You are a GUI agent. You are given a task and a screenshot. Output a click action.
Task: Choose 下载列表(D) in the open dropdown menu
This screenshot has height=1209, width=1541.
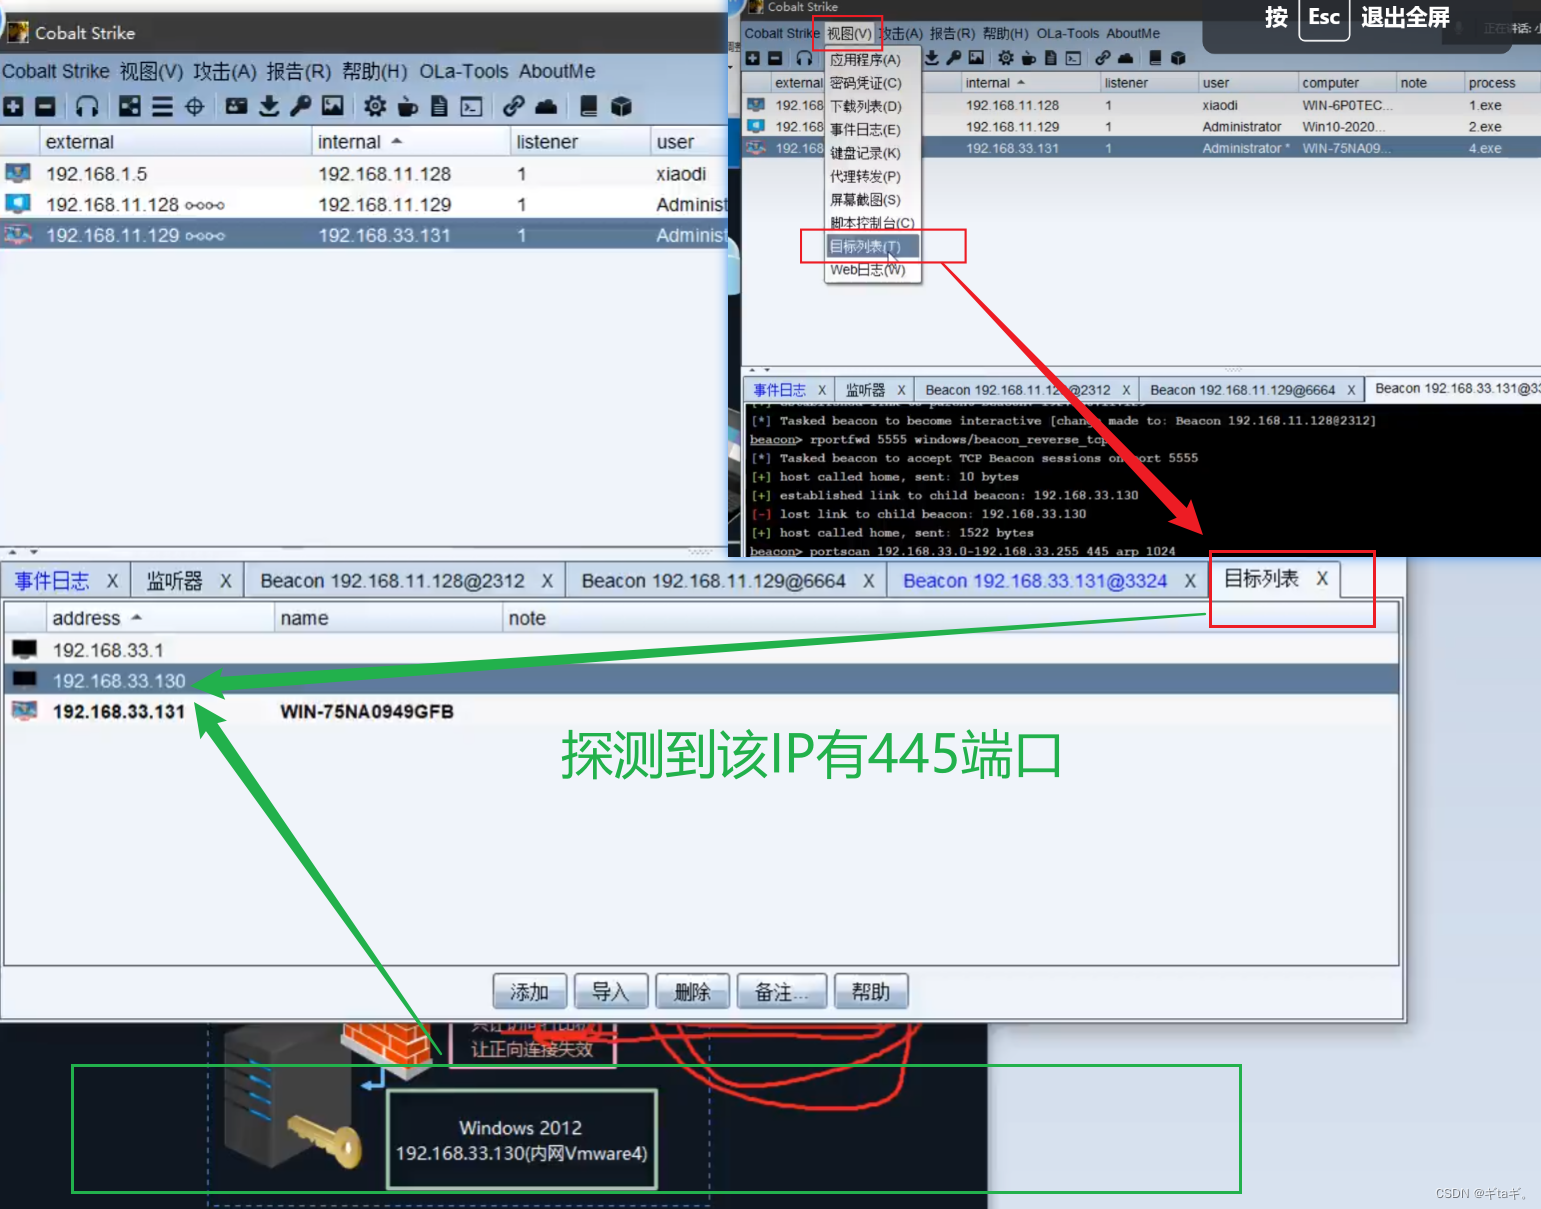872,106
